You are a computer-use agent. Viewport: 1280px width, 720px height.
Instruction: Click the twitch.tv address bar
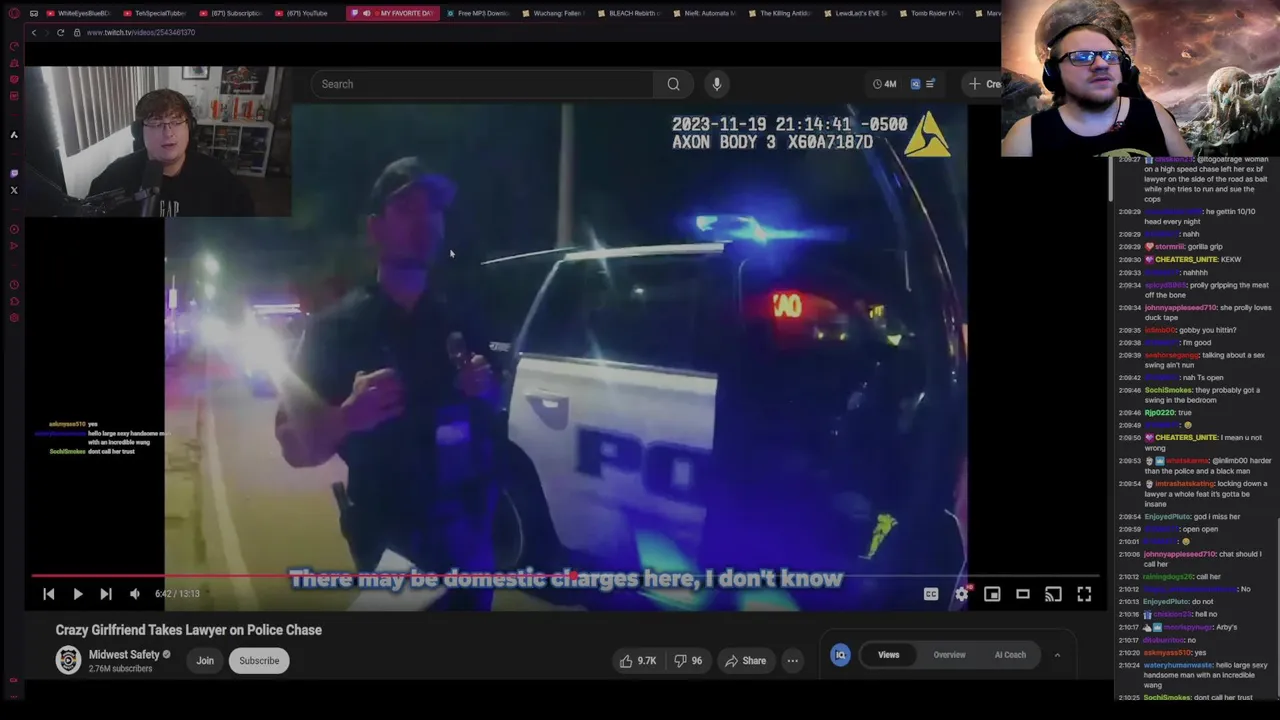click(x=140, y=32)
